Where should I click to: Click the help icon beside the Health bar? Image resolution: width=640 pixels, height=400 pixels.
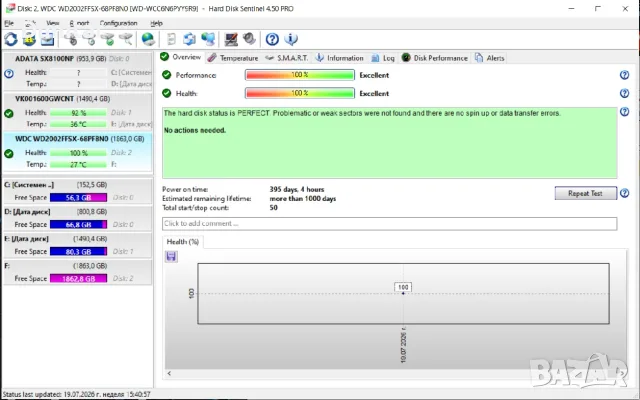tap(624, 93)
